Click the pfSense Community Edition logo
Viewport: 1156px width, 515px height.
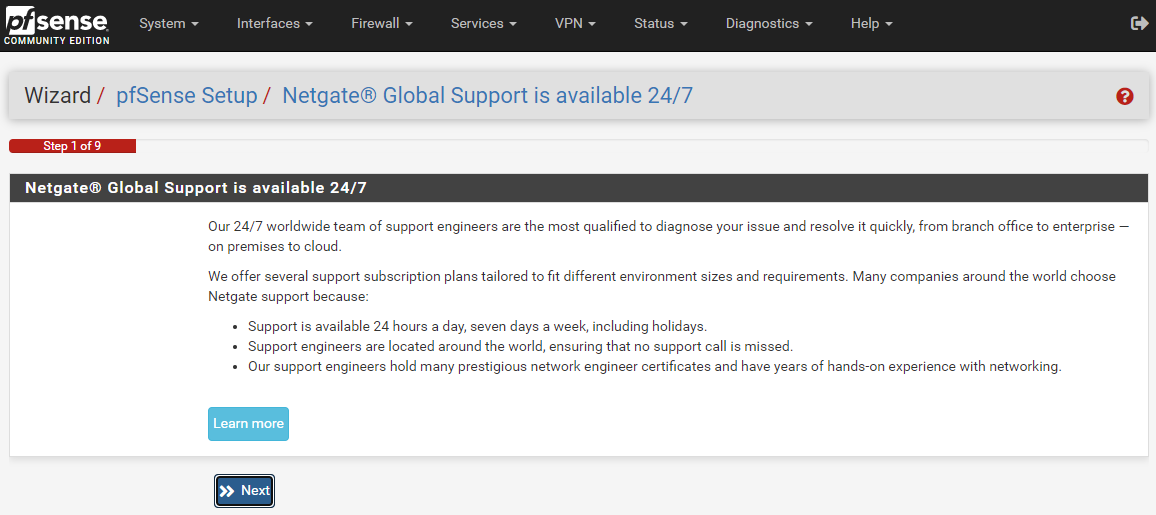57,26
